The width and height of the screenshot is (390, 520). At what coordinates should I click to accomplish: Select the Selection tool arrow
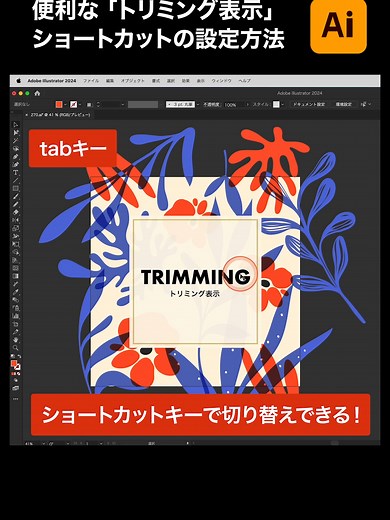[x=16, y=125]
